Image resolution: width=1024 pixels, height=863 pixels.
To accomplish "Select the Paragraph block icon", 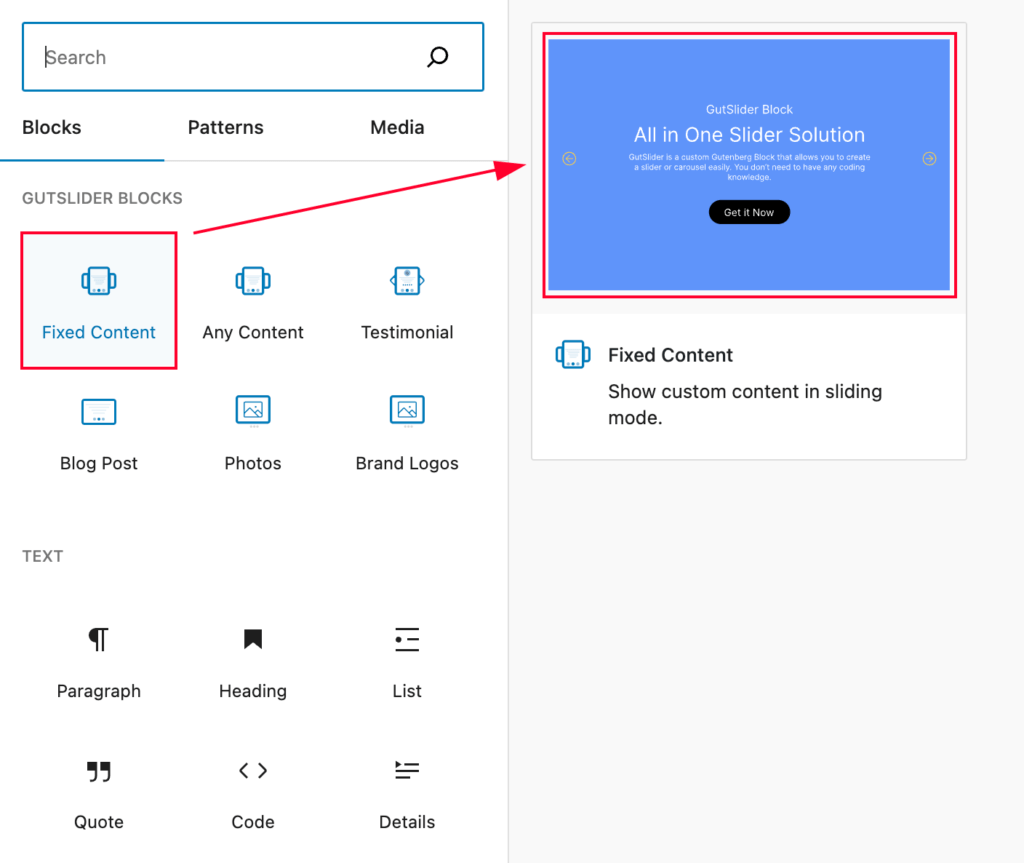I will 98,640.
